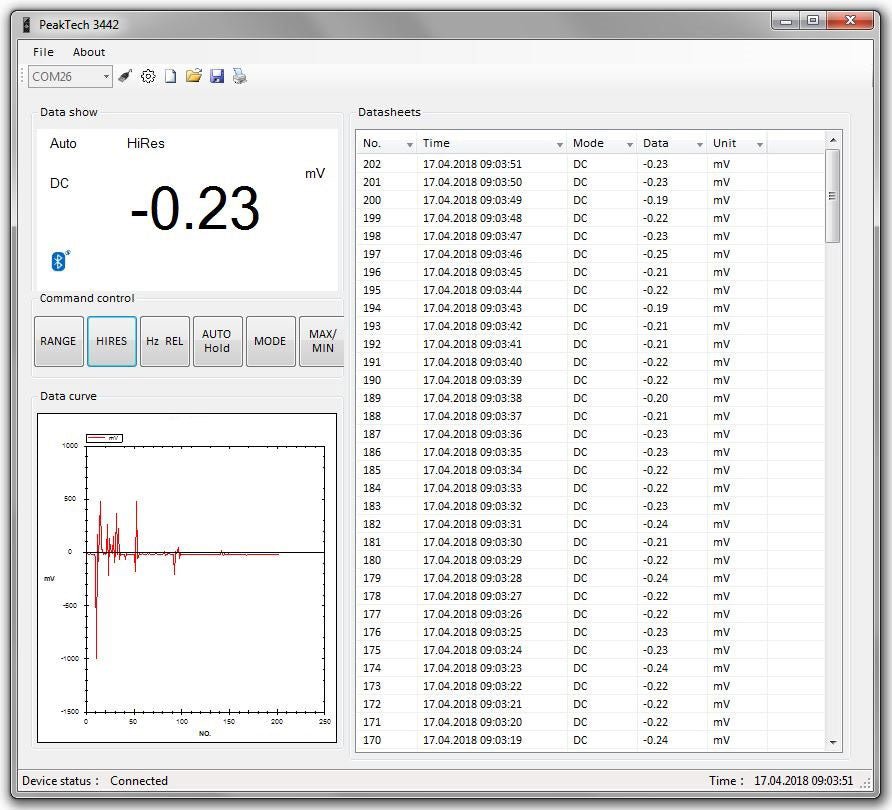The width and height of the screenshot is (892, 810).
Task: Click the RANGE command button
Action: [59, 341]
